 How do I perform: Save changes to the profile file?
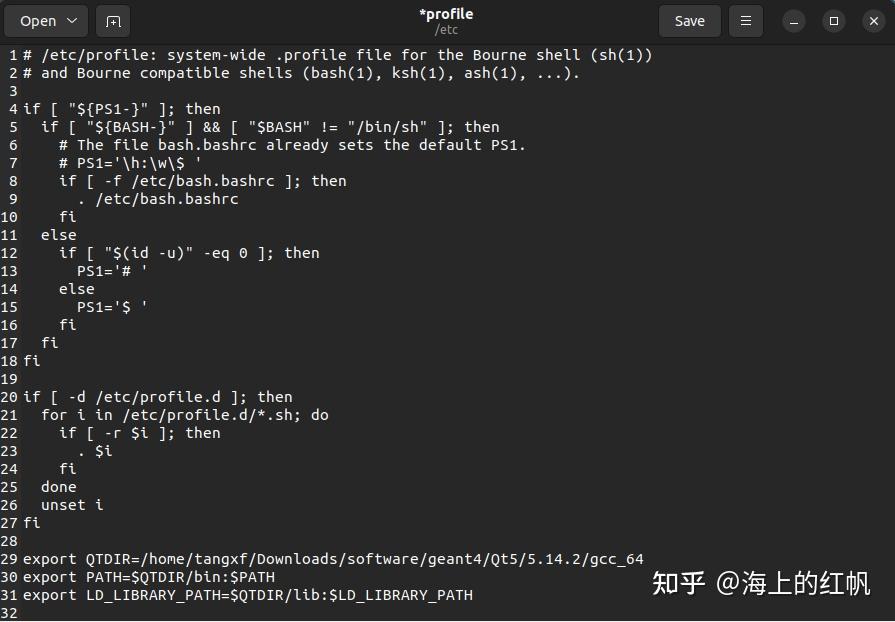click(689, 20)
